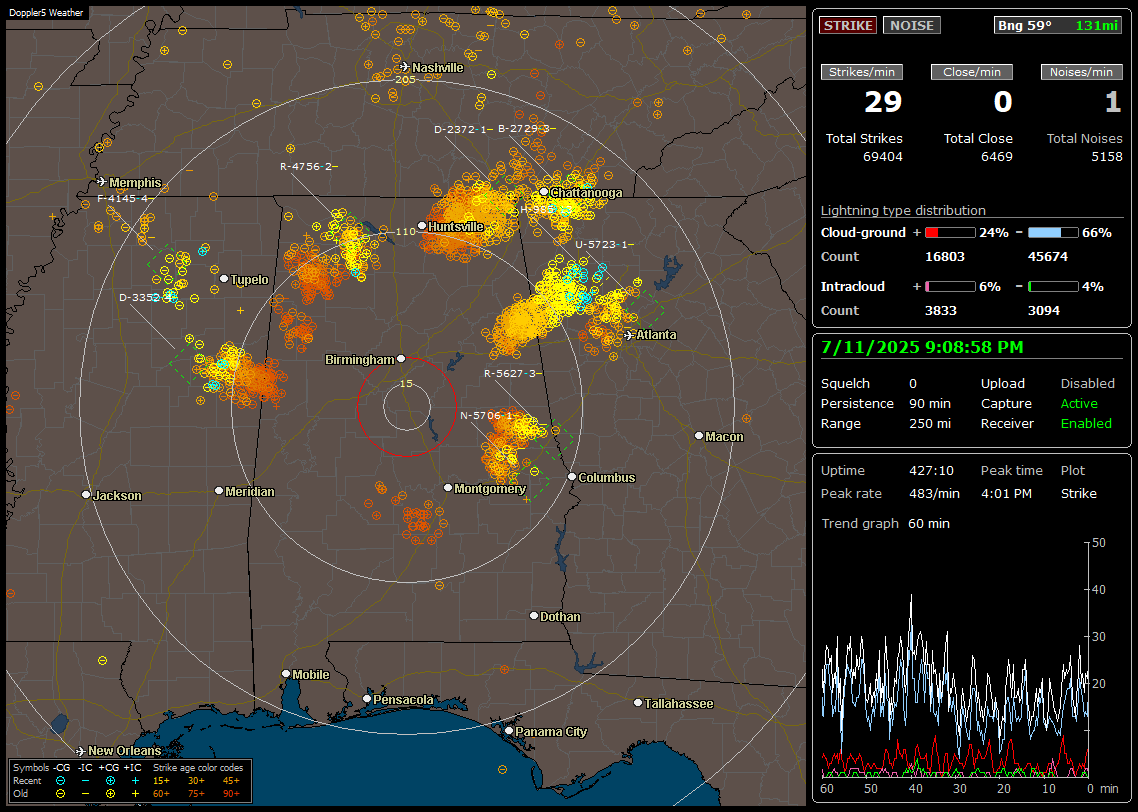Viewport: 1138px width, 812px height.
Task: Click the Persistence value 90 min
Action: point(930,403)
